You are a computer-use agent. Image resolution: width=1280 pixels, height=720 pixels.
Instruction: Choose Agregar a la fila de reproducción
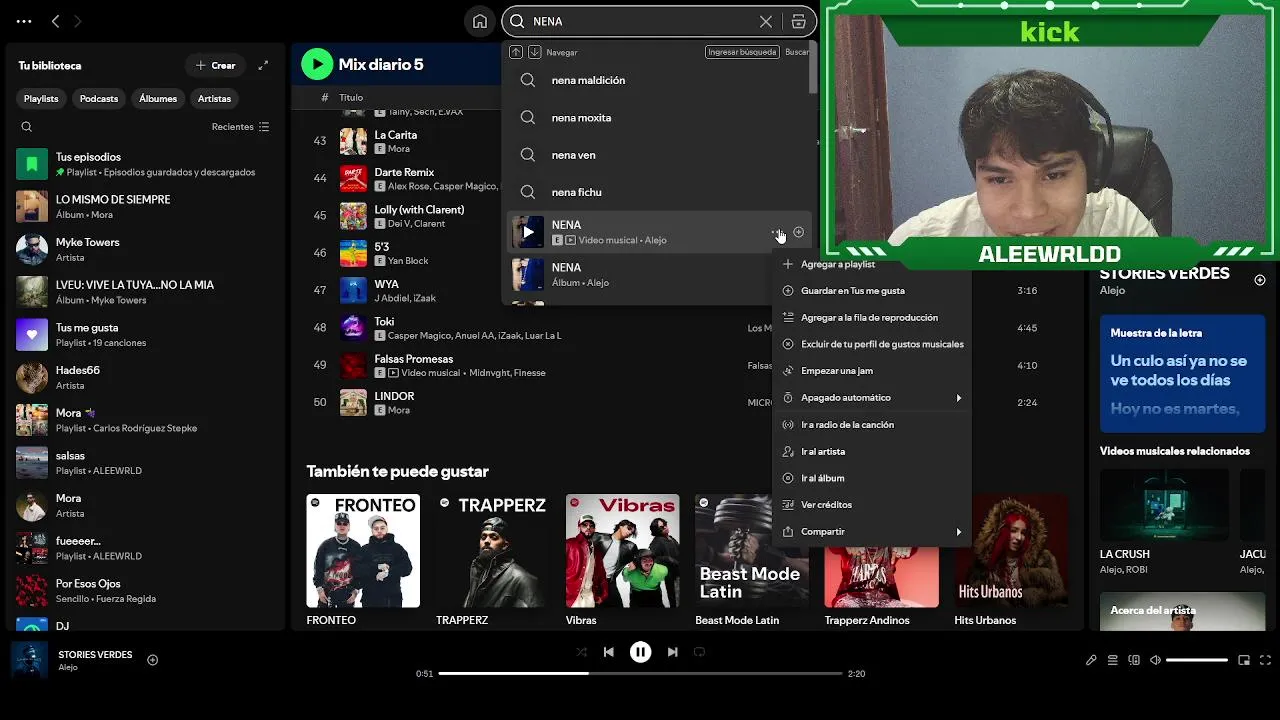872,318
